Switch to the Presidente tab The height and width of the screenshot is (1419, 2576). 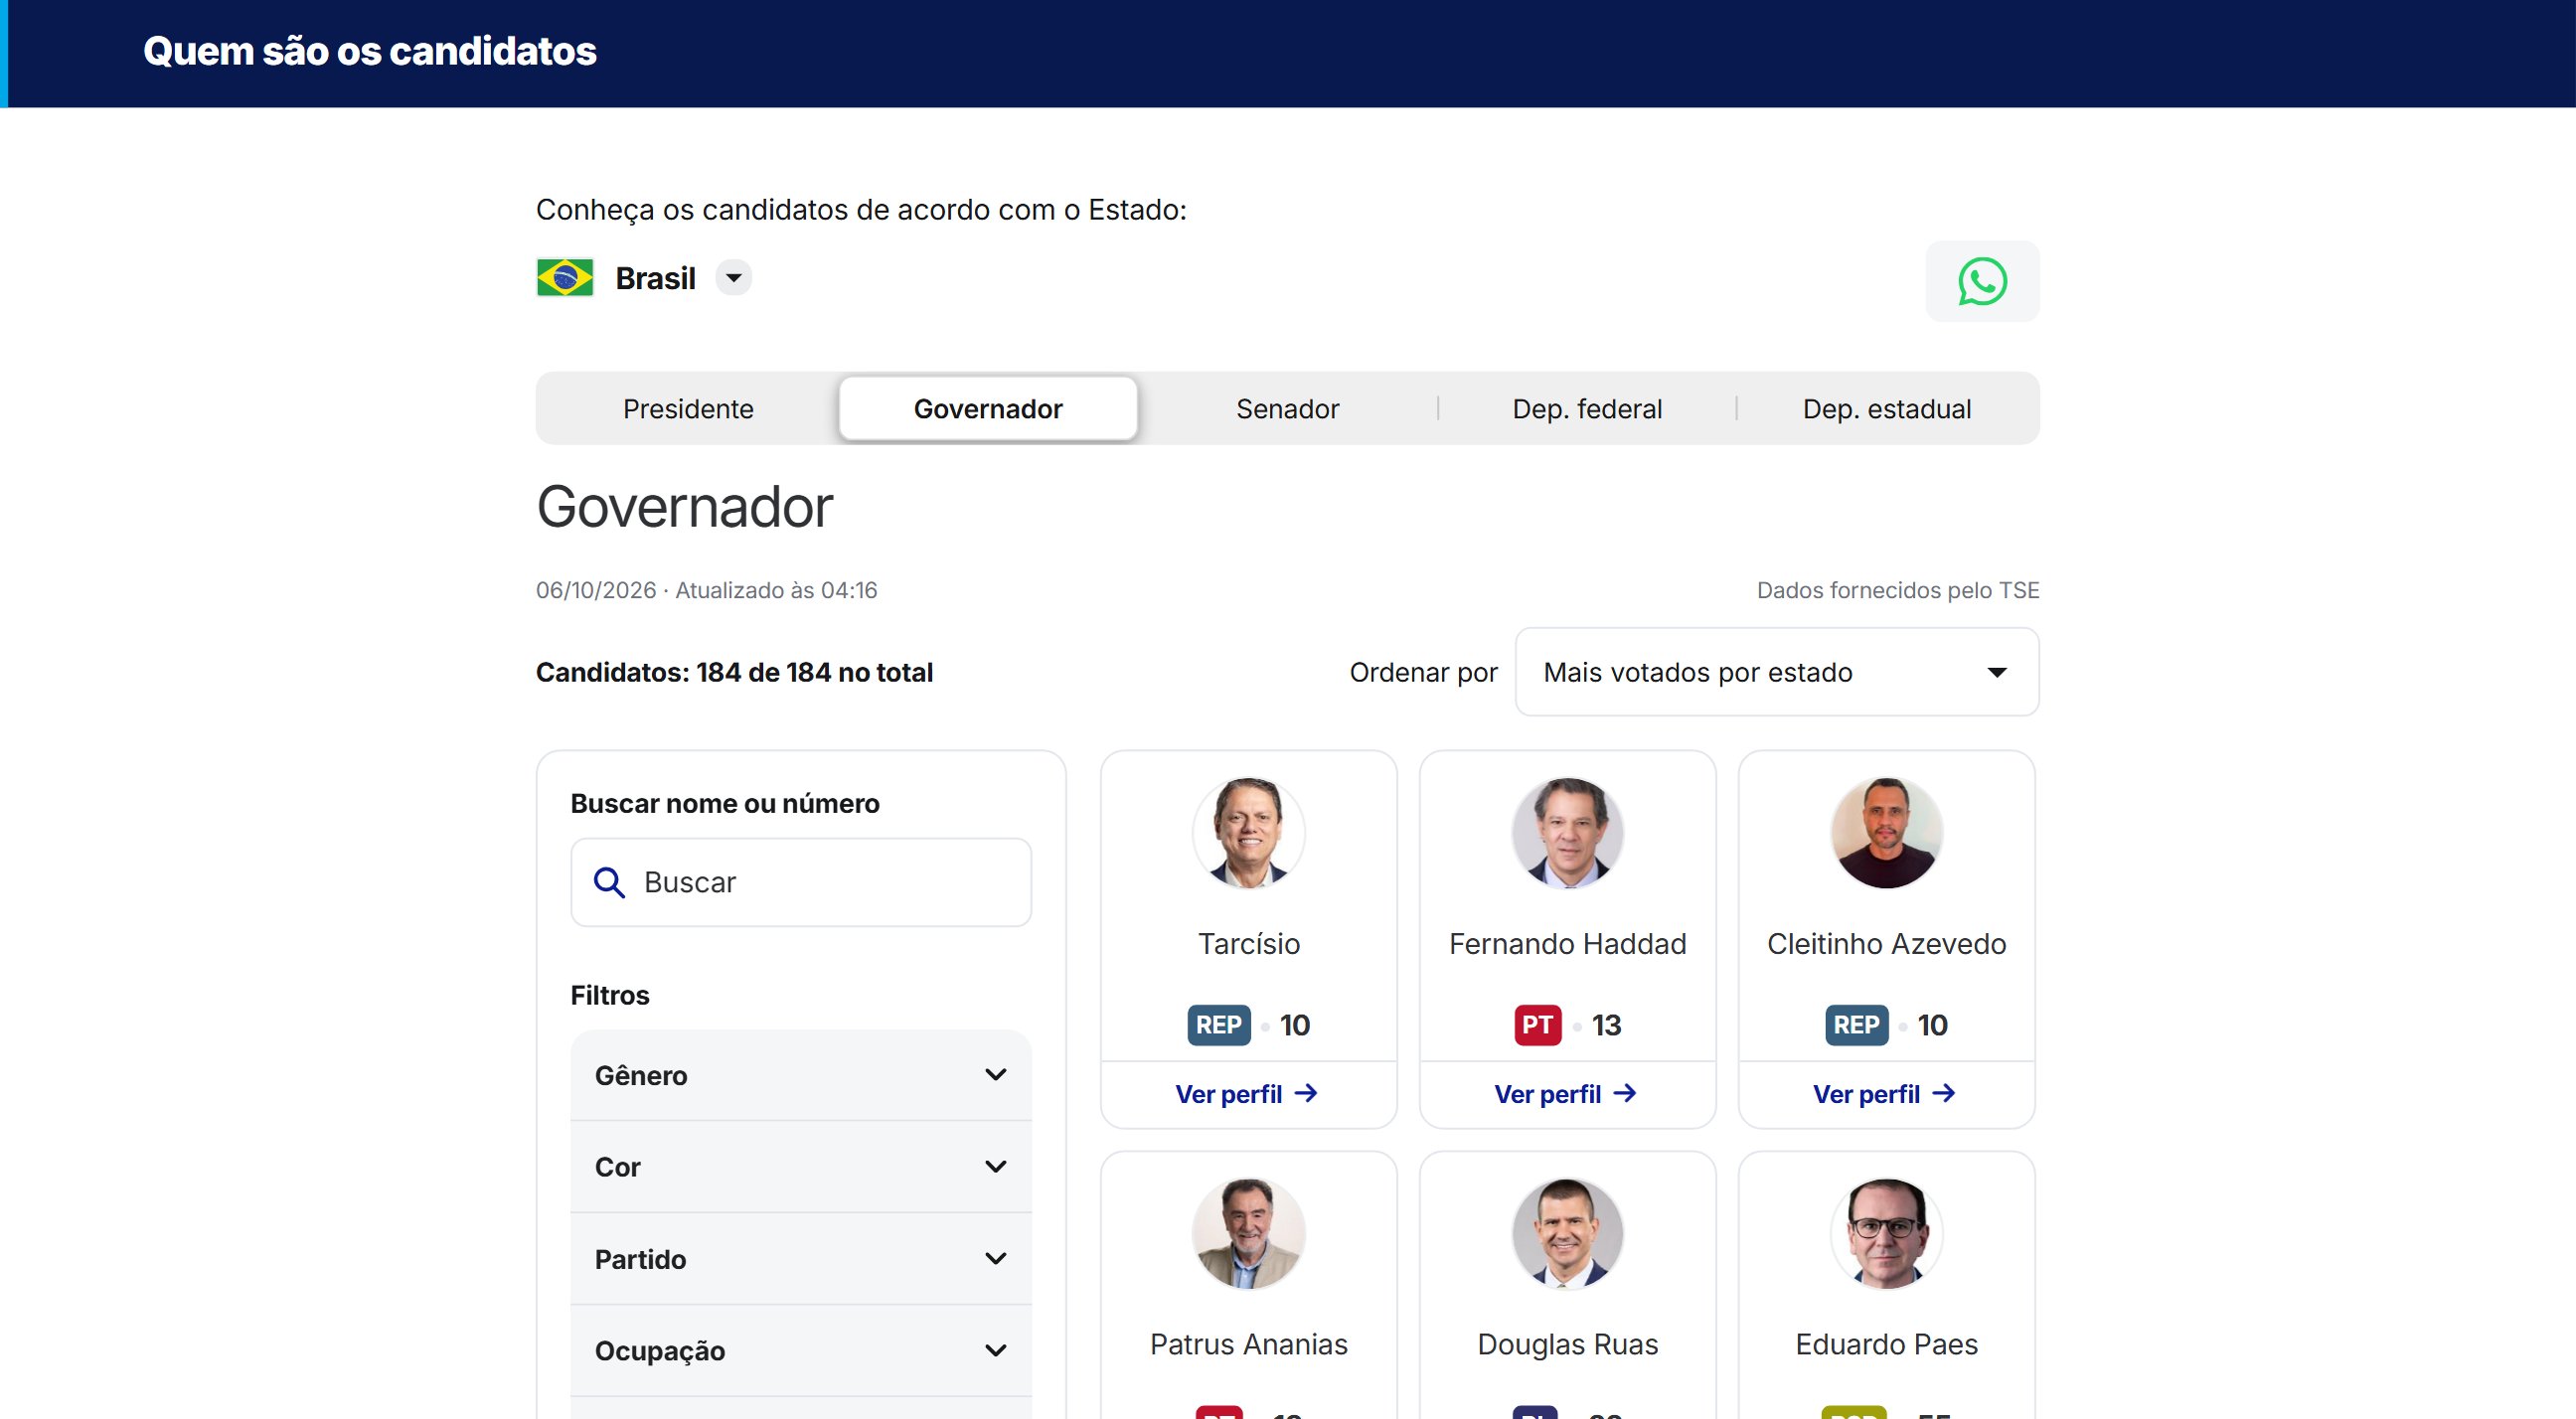pos(688,409)
